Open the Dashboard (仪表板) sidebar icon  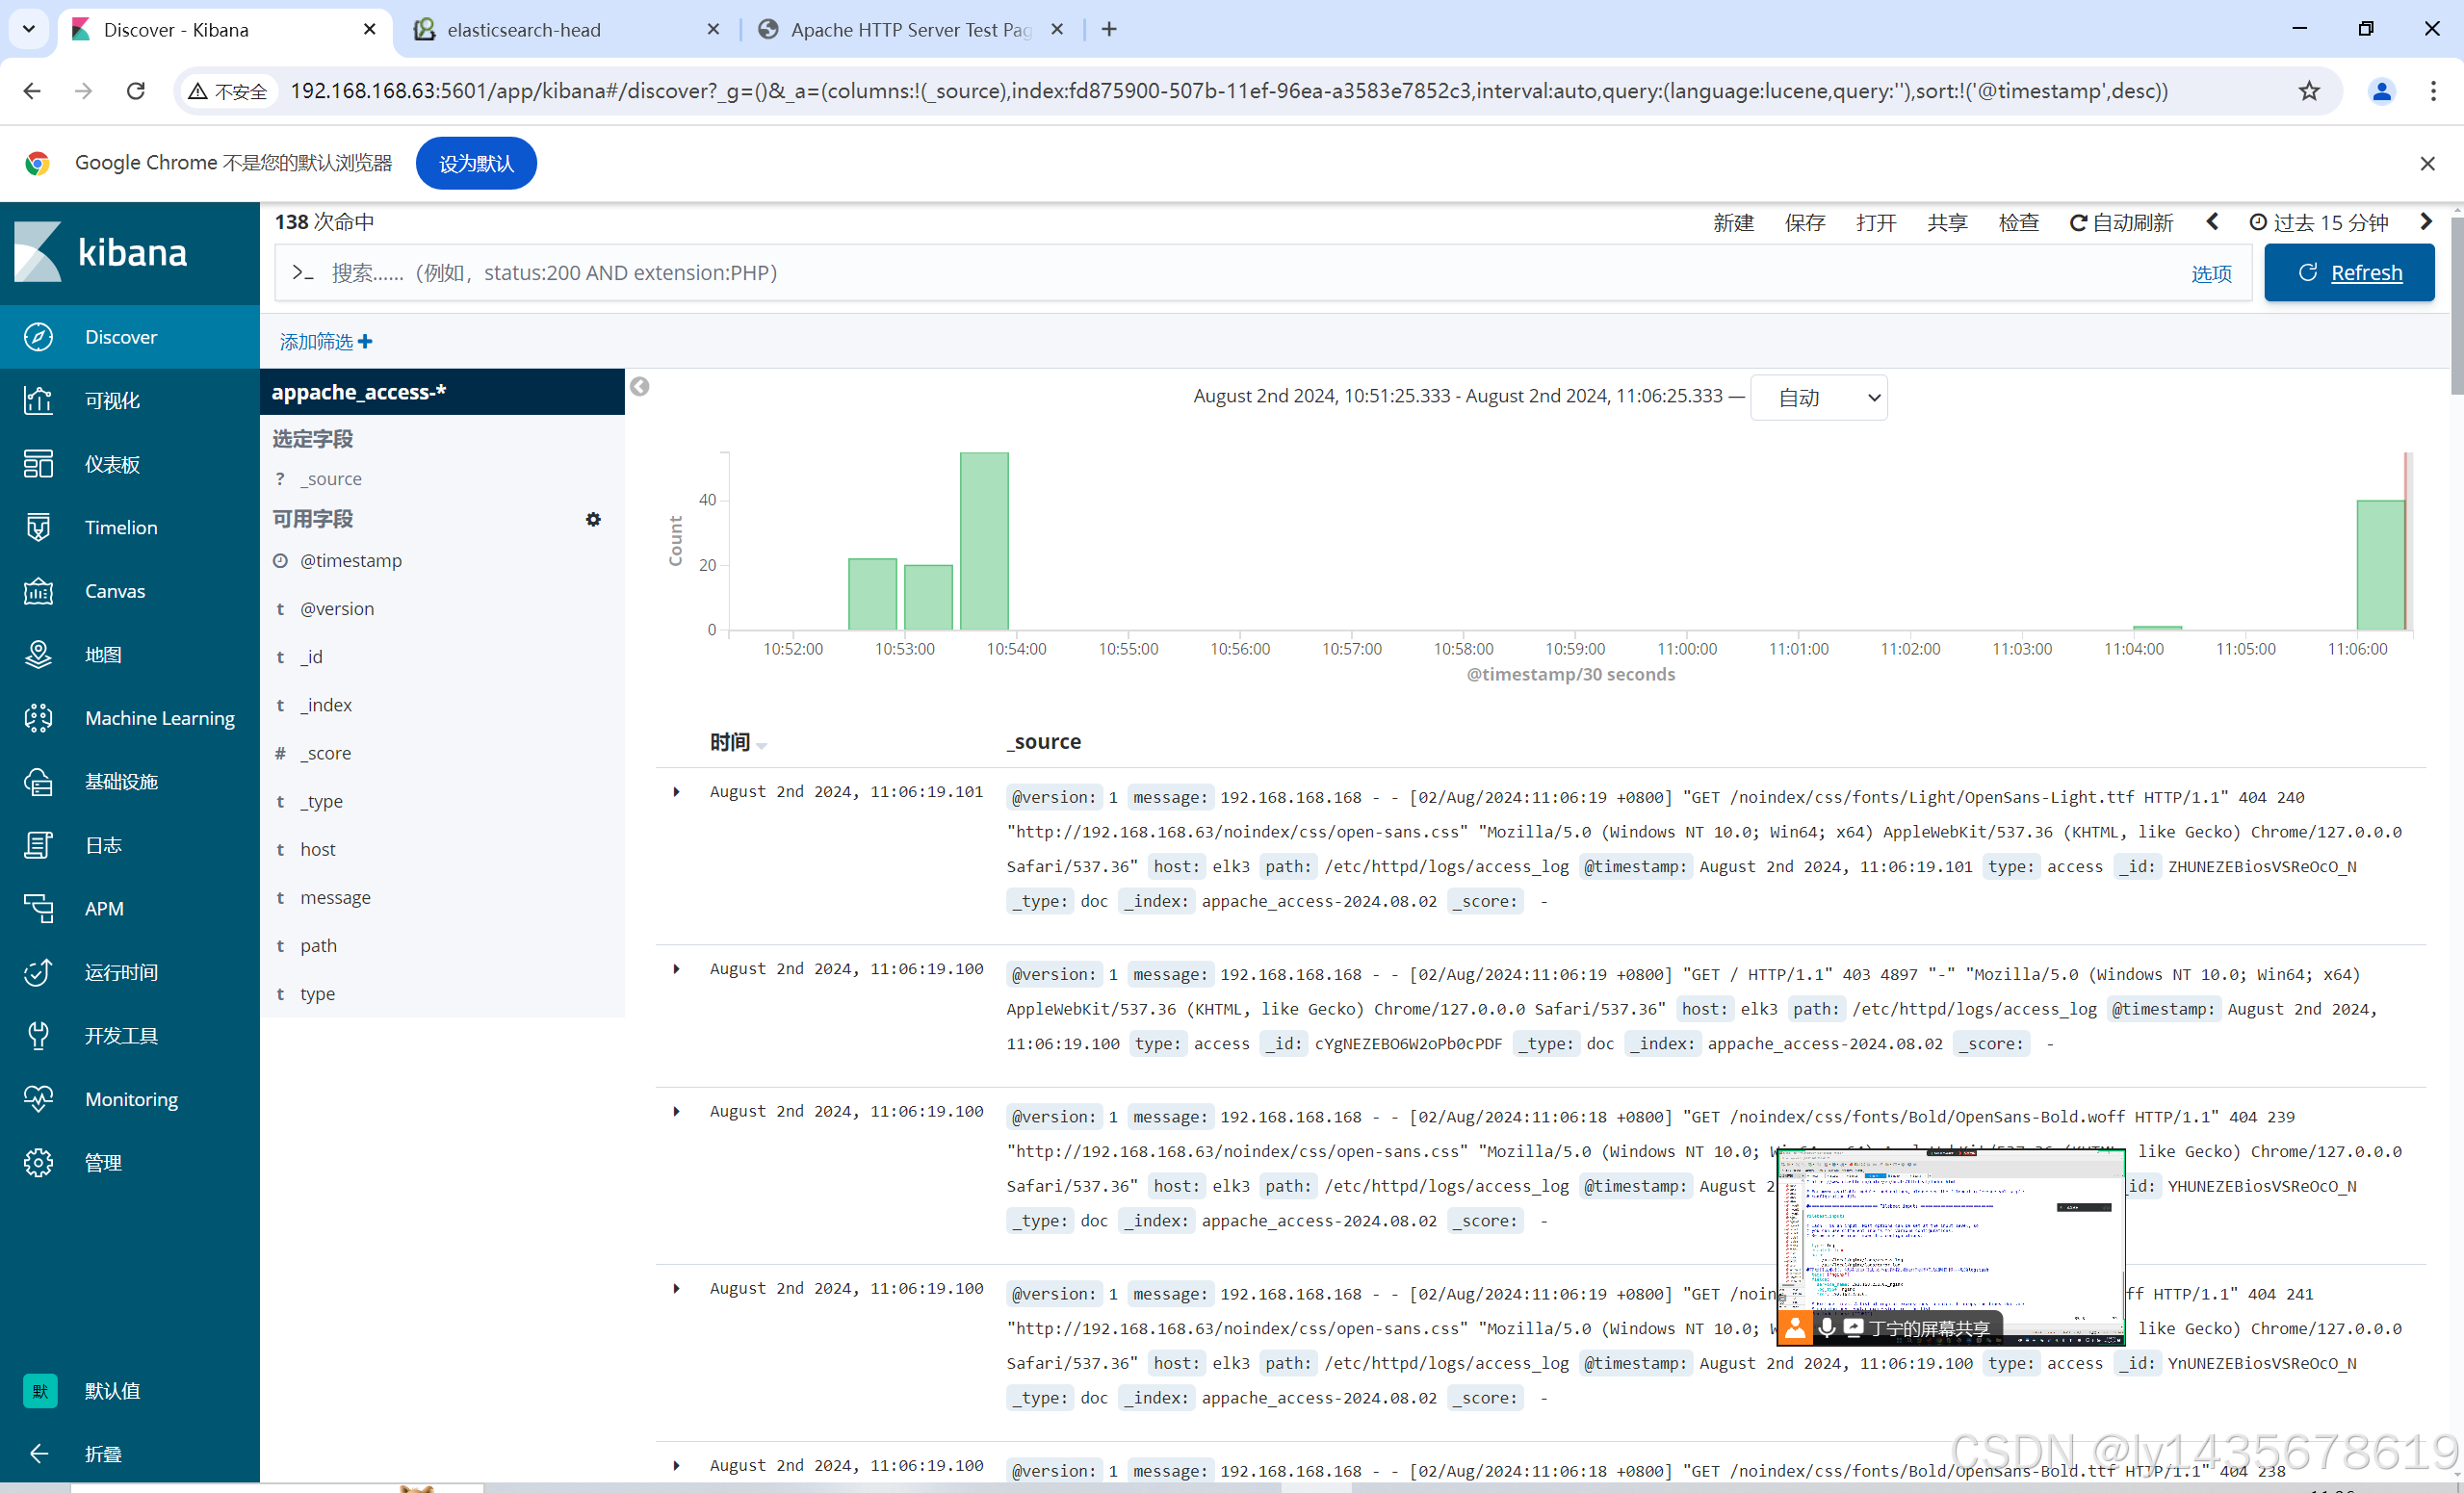pos(38,464)
